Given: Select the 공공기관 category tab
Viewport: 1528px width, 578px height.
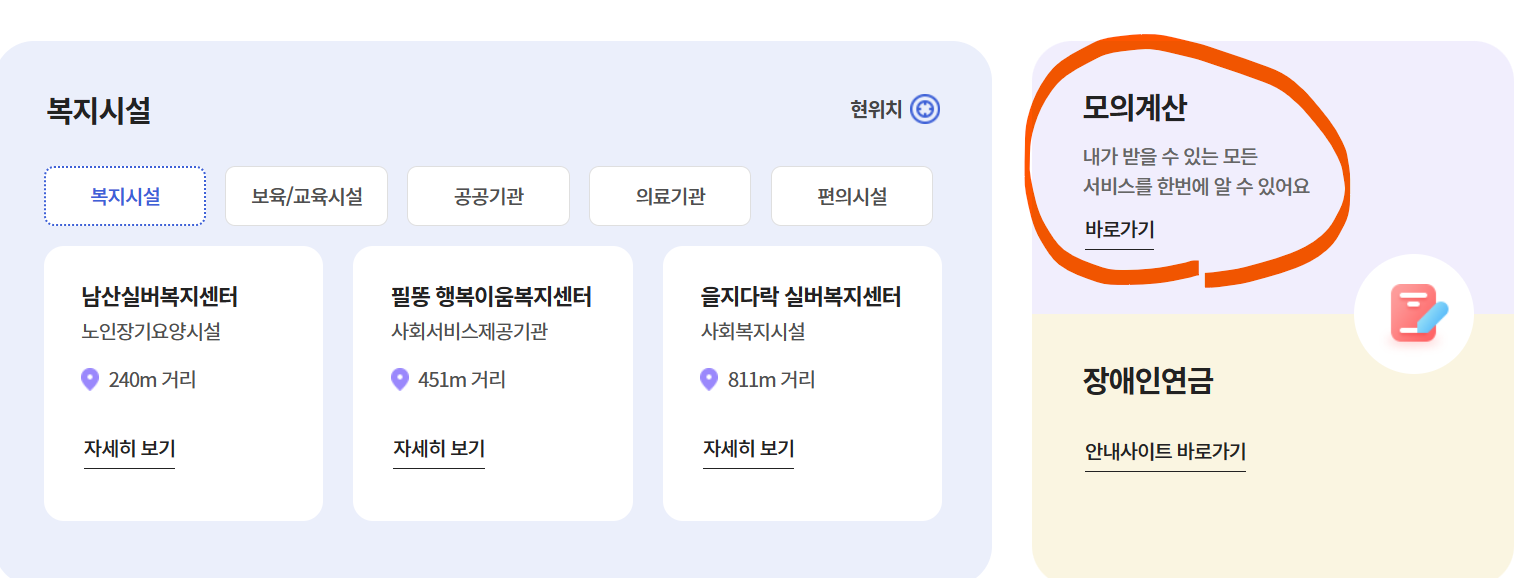Looking at the screenshot, I should [488, 196].
